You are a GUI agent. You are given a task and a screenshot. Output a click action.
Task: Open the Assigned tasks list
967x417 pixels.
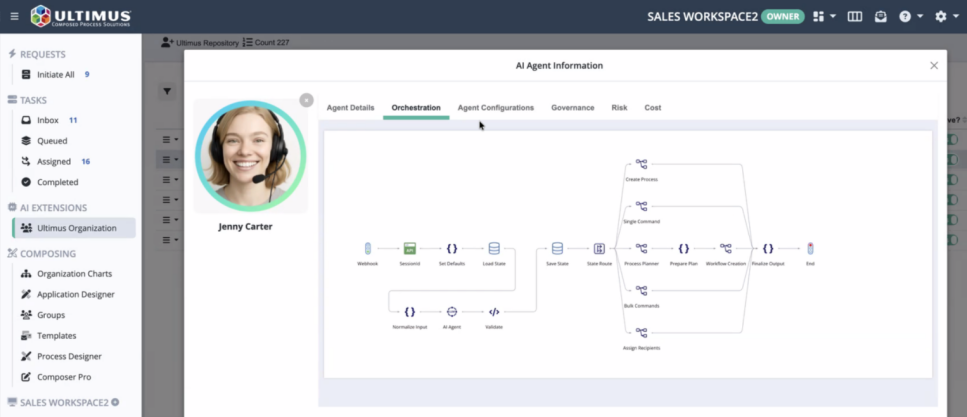point(54,162)
